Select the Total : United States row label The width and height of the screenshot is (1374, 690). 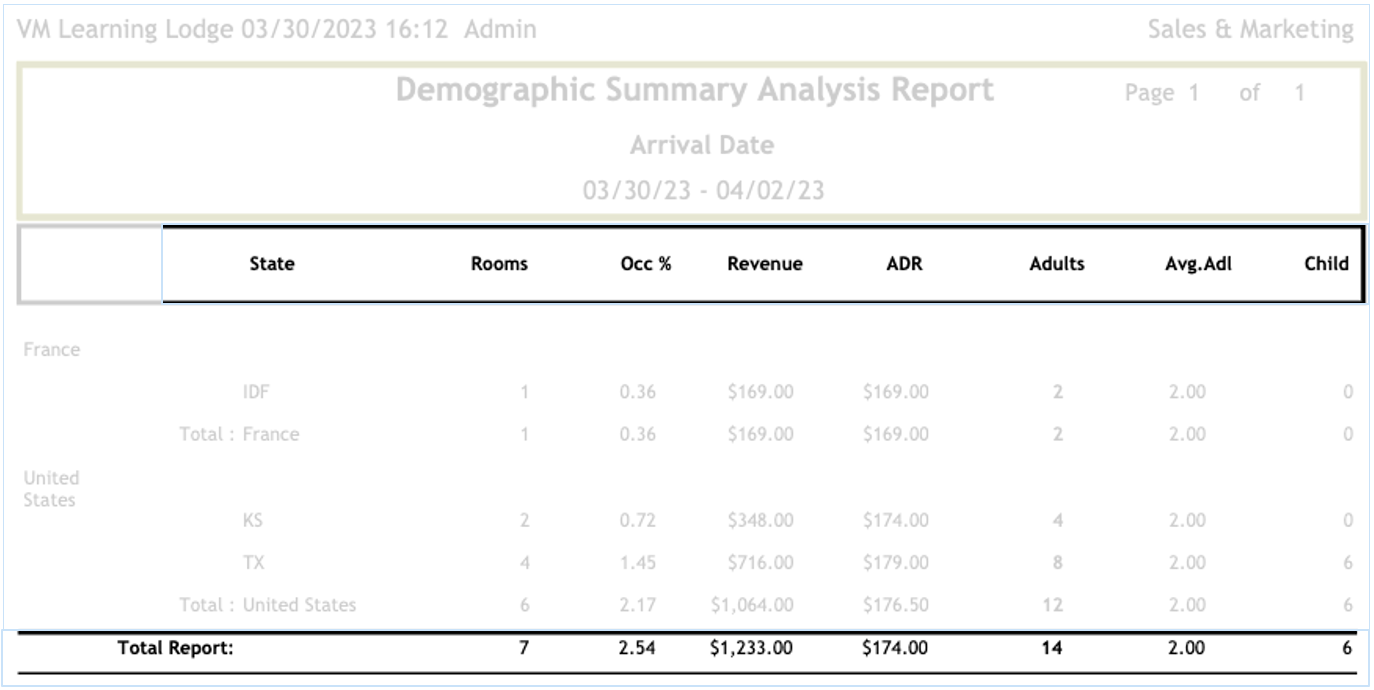point(267,604)
